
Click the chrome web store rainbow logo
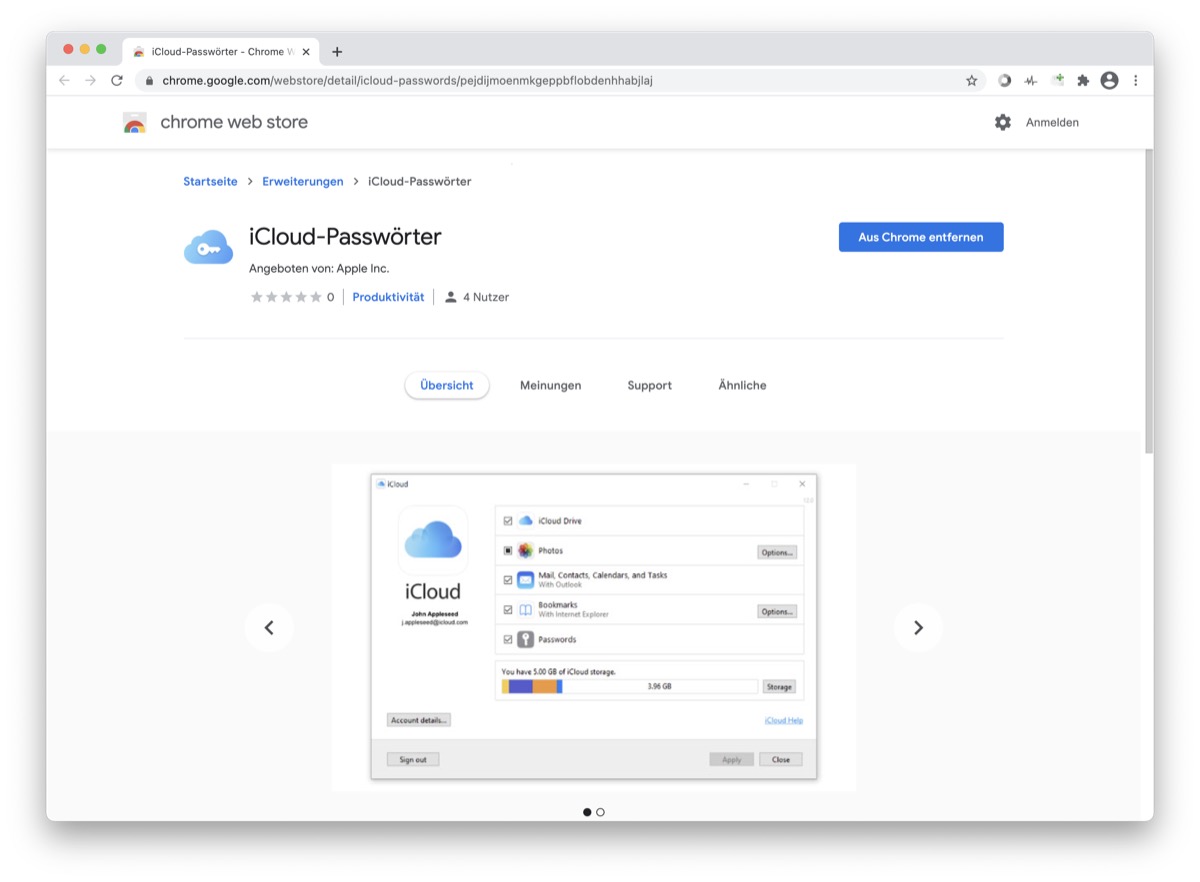pos(135,123)
